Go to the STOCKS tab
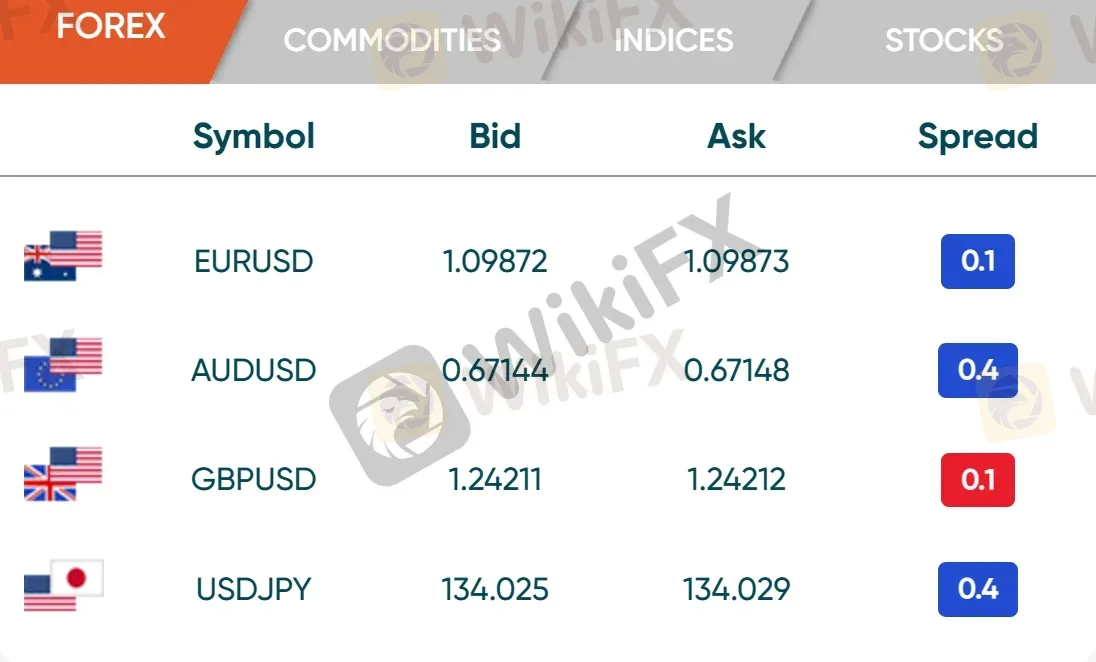The height and width of the screenshot is (662, 1096). [943, 40]
